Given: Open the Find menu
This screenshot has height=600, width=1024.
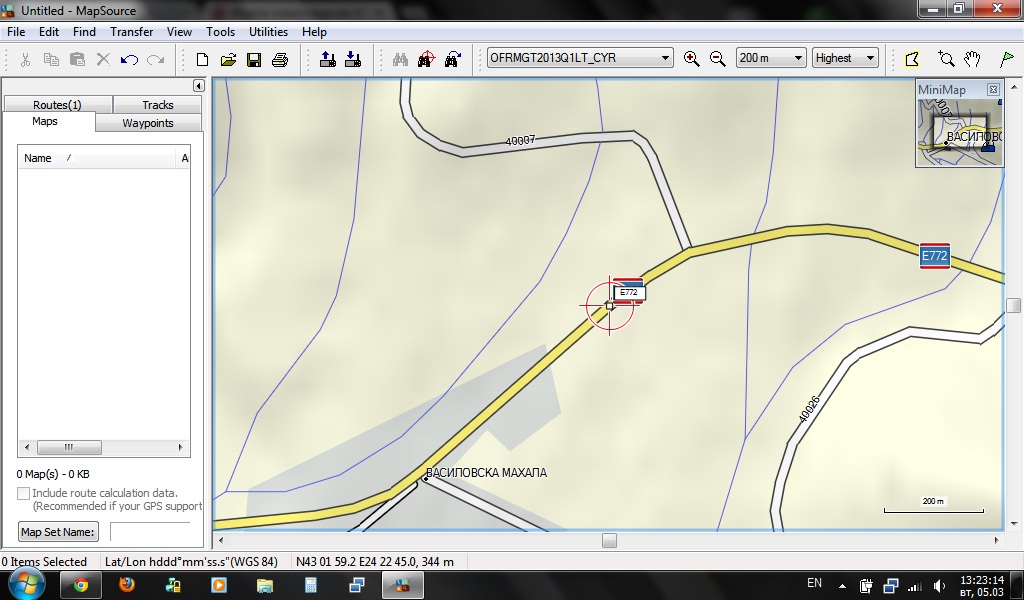Looking at the screenshot, I should pos(84,31).
